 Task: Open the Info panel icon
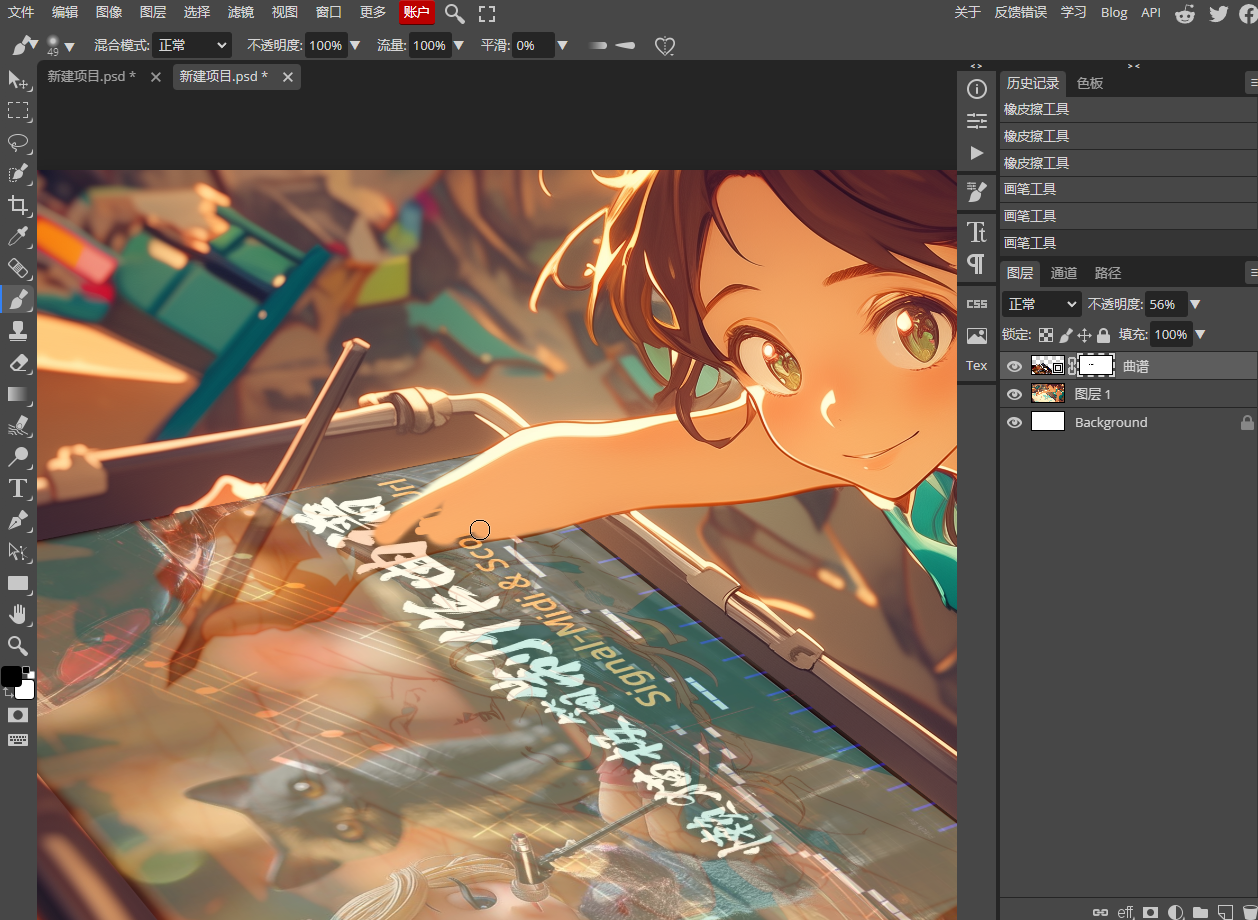point(976,89)
